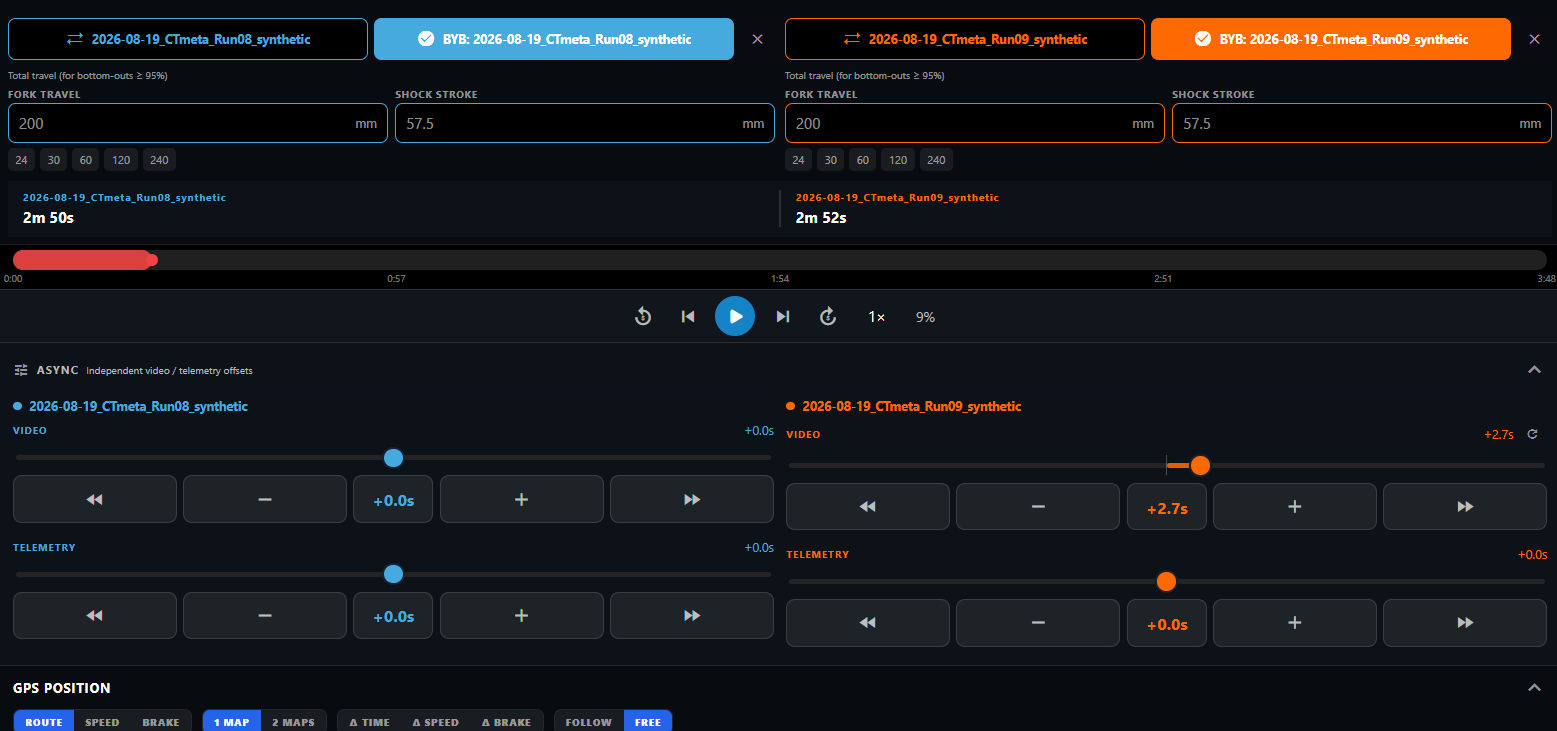Switch the GPS map to the BRAKE tab
The width and height of the screenshot is (1557, 731).
click(x=161, y=722)
